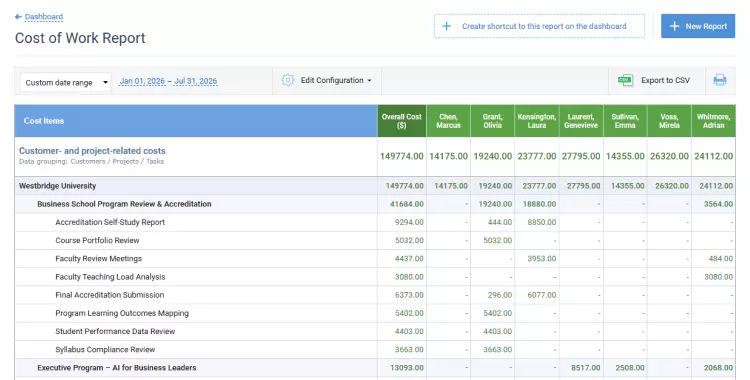Select the Whitmore, Adrian column header
Screen dimensions: 750x380
(x=713, y=121)
